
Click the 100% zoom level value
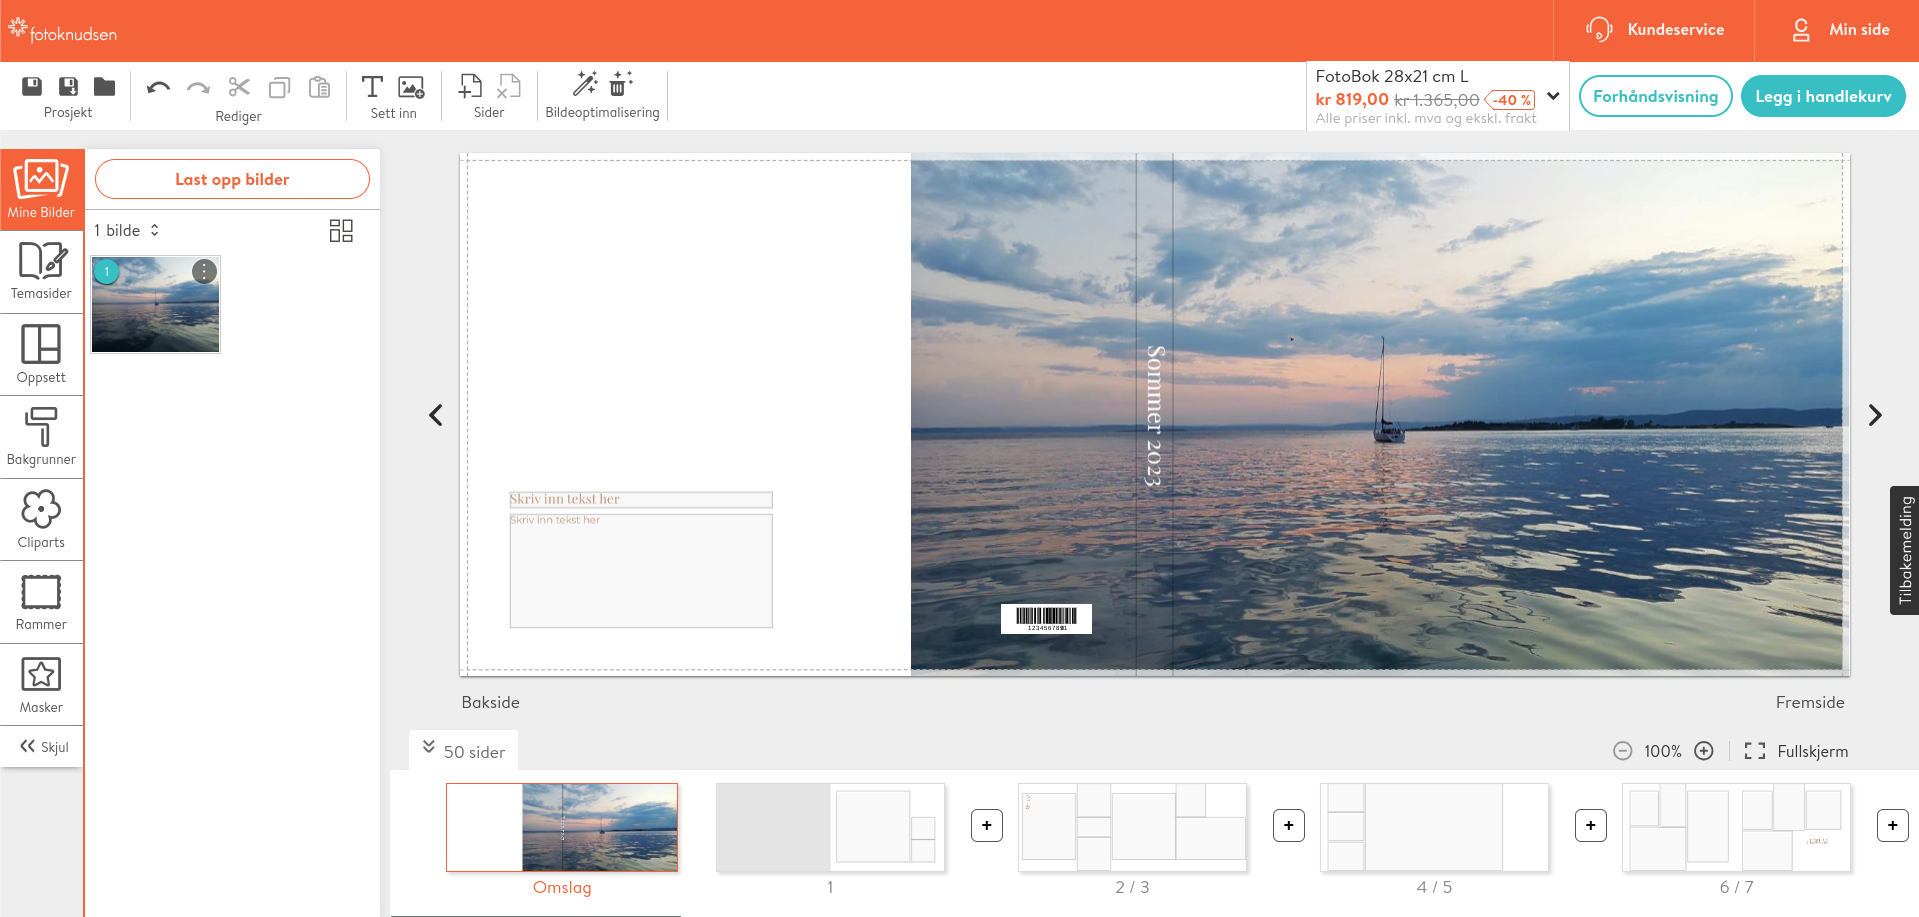tap(1663, 751)
